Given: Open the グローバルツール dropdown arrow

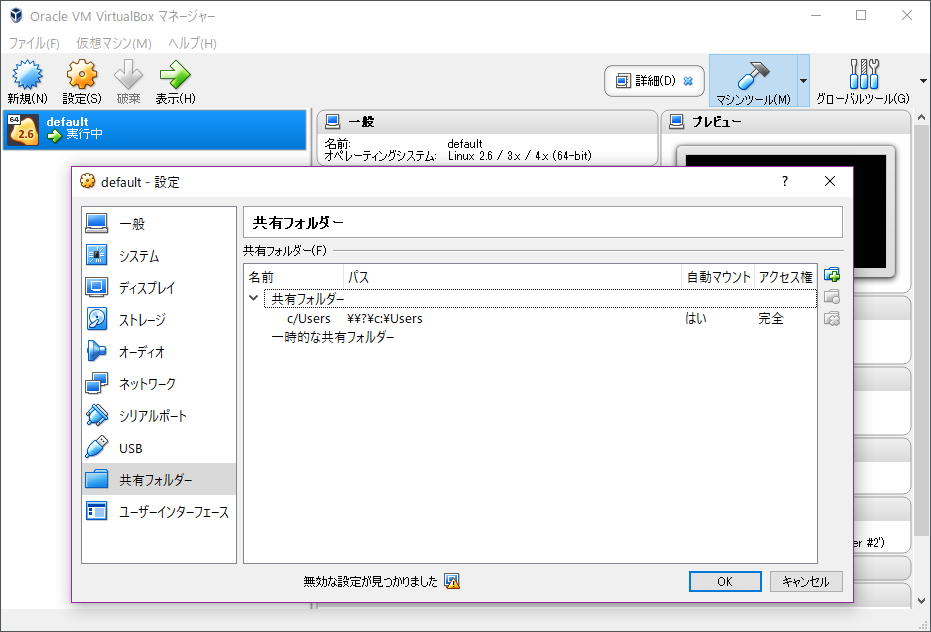Looking at the screenshot, I should click(x=924, y=81).
